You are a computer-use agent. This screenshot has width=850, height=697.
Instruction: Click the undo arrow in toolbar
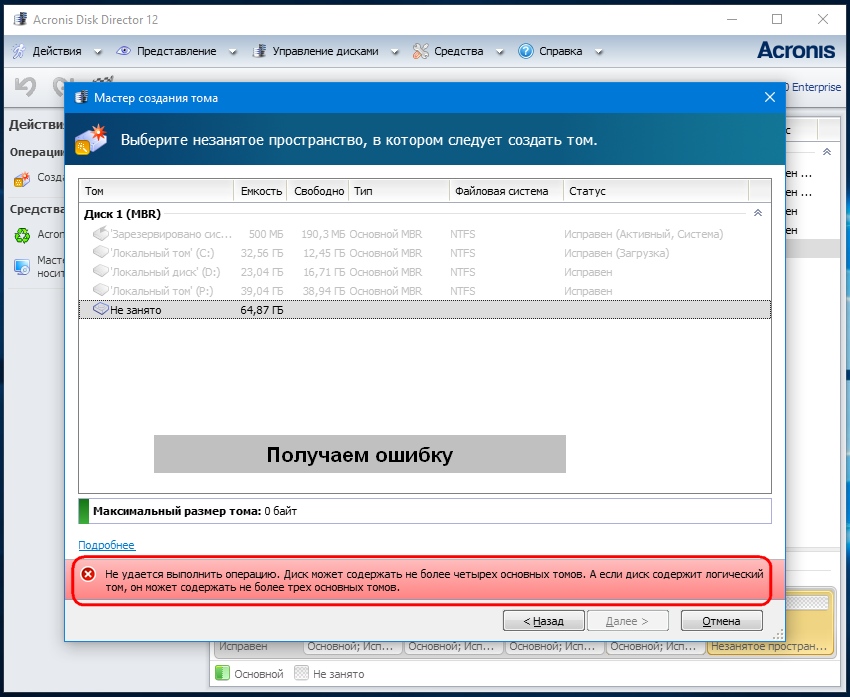25,88
